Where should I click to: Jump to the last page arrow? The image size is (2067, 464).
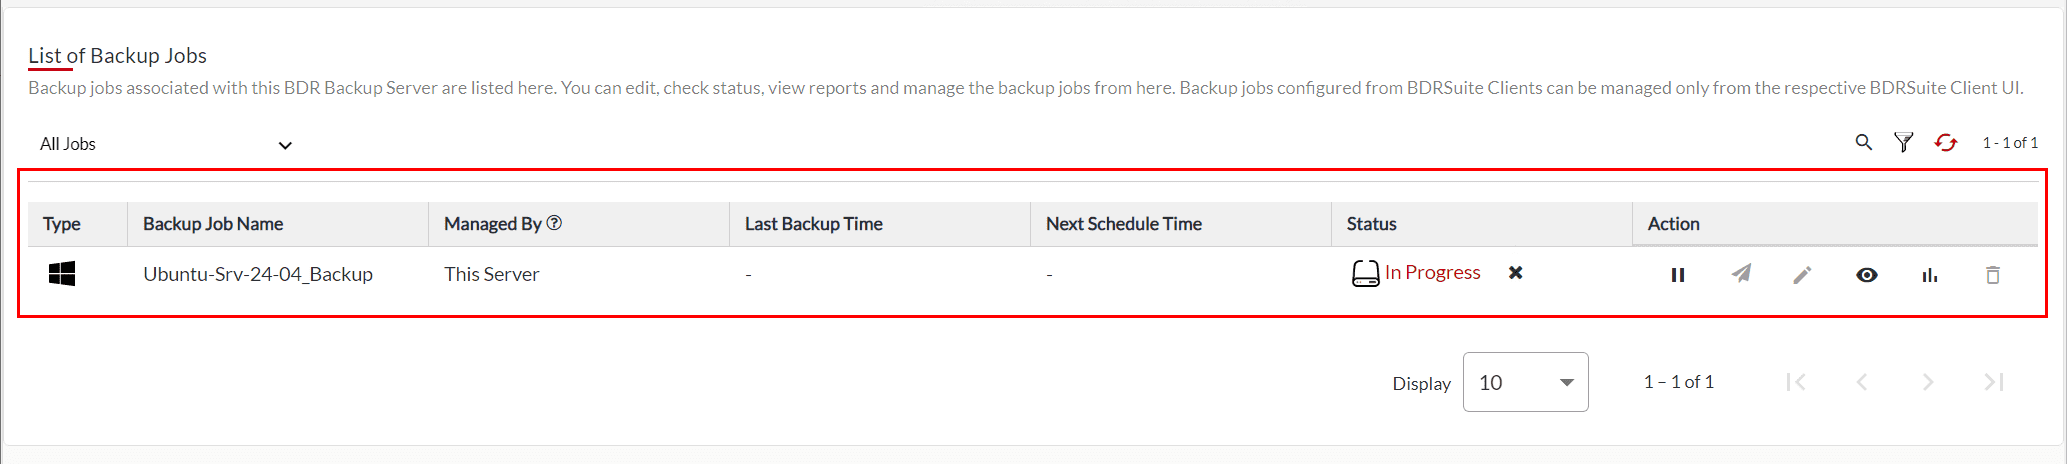(1994, 382)
